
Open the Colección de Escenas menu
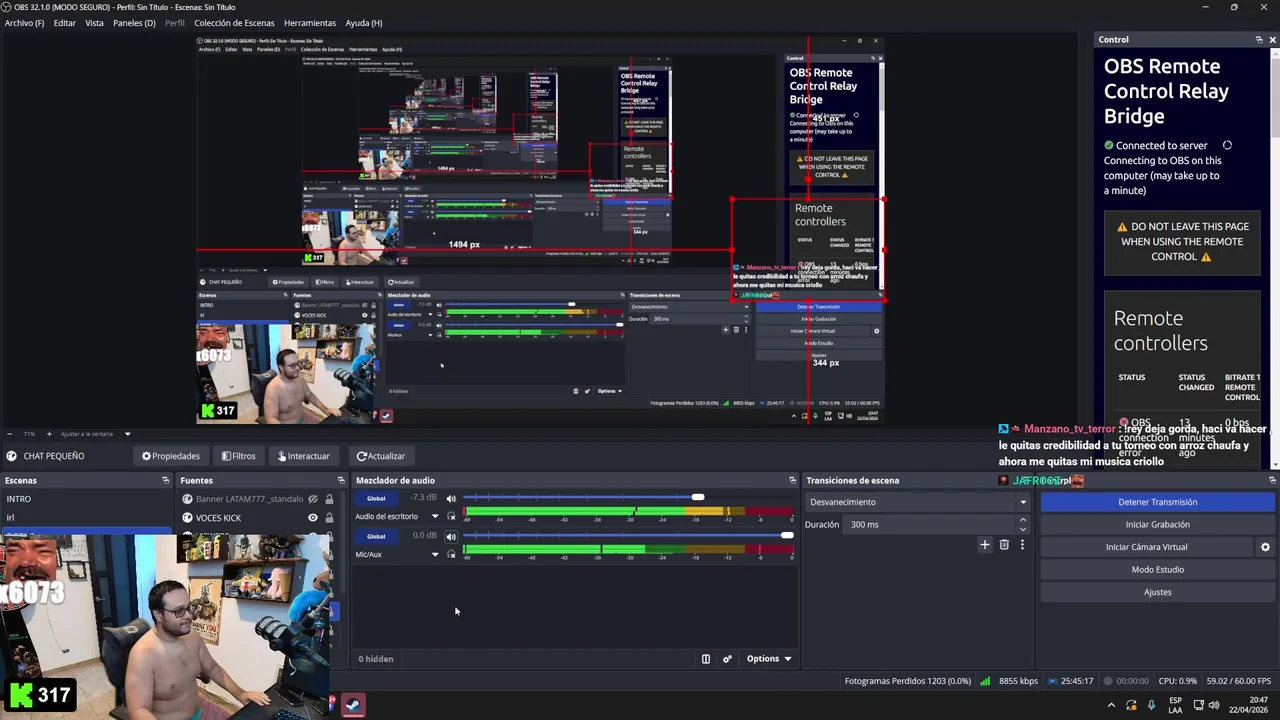234,23
